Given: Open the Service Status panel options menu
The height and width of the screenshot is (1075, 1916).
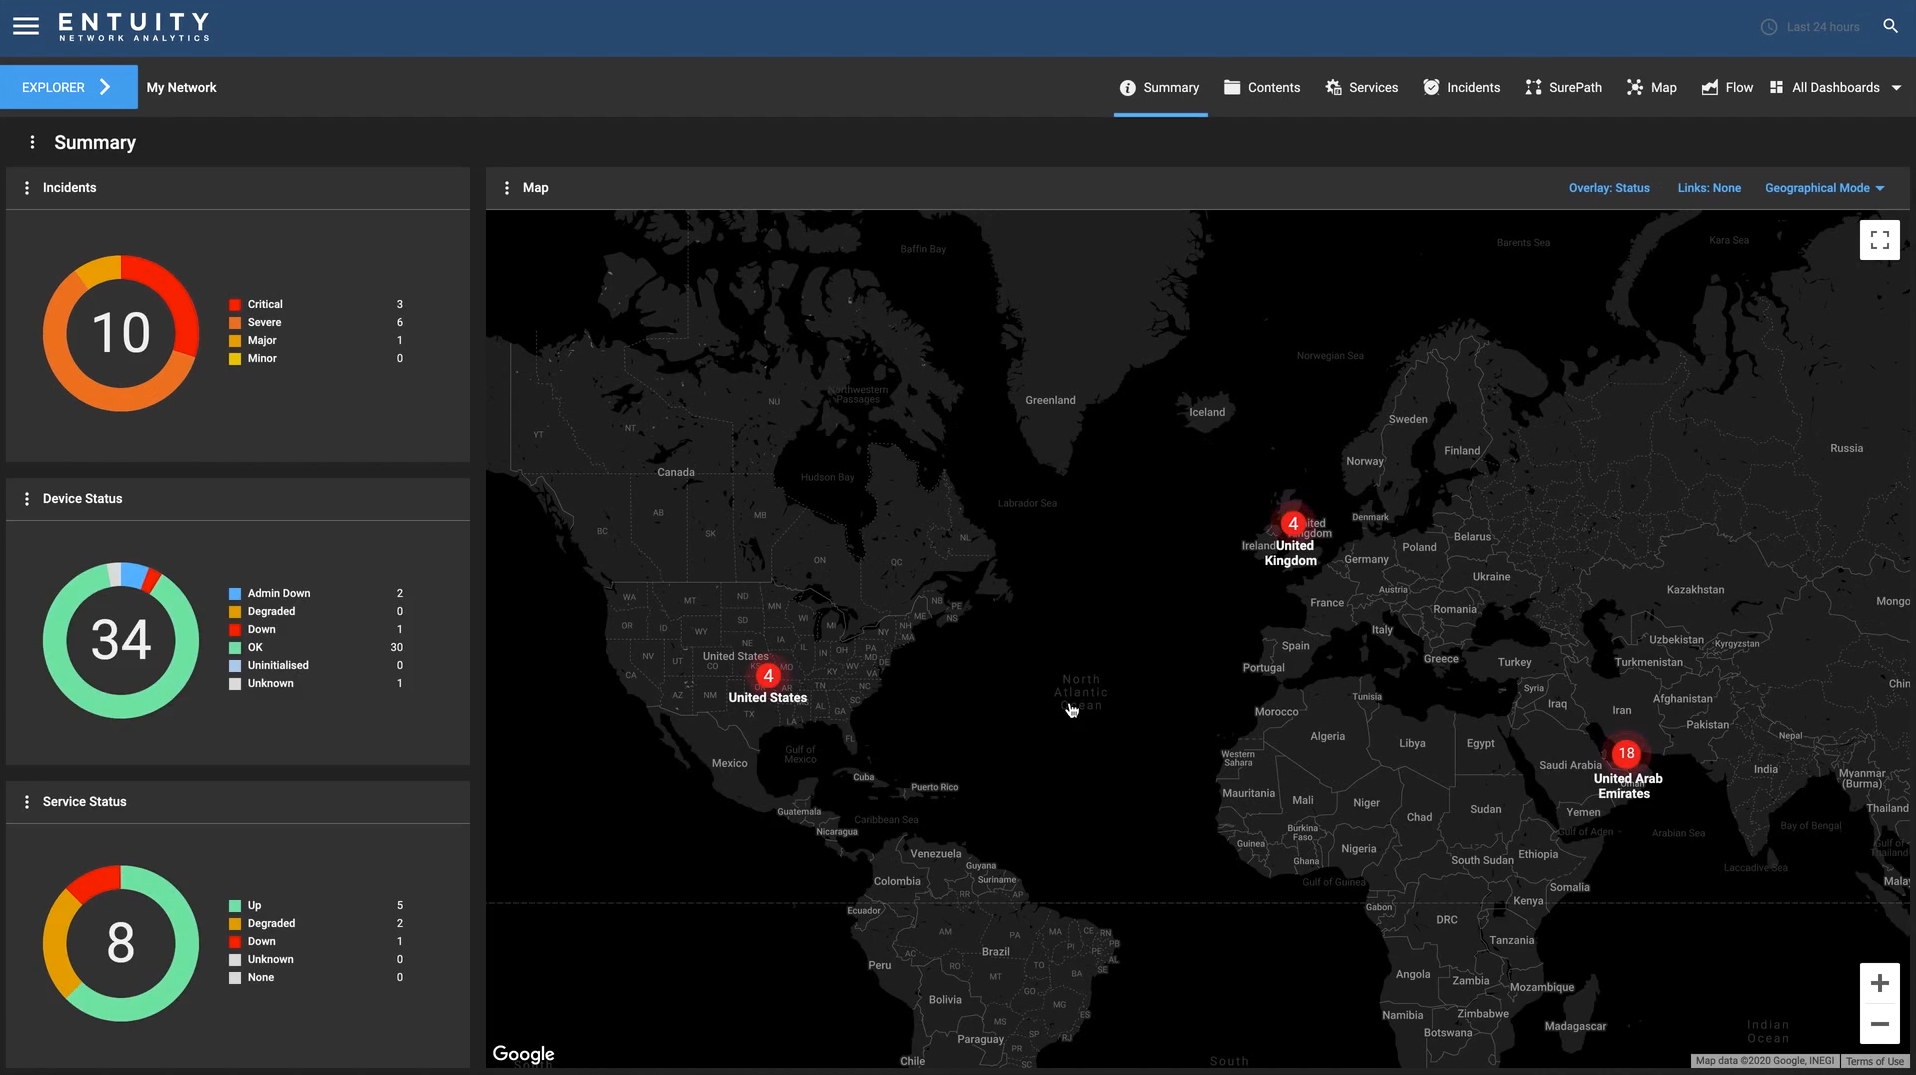Looking at the screenshot, I should click(27, 802).
